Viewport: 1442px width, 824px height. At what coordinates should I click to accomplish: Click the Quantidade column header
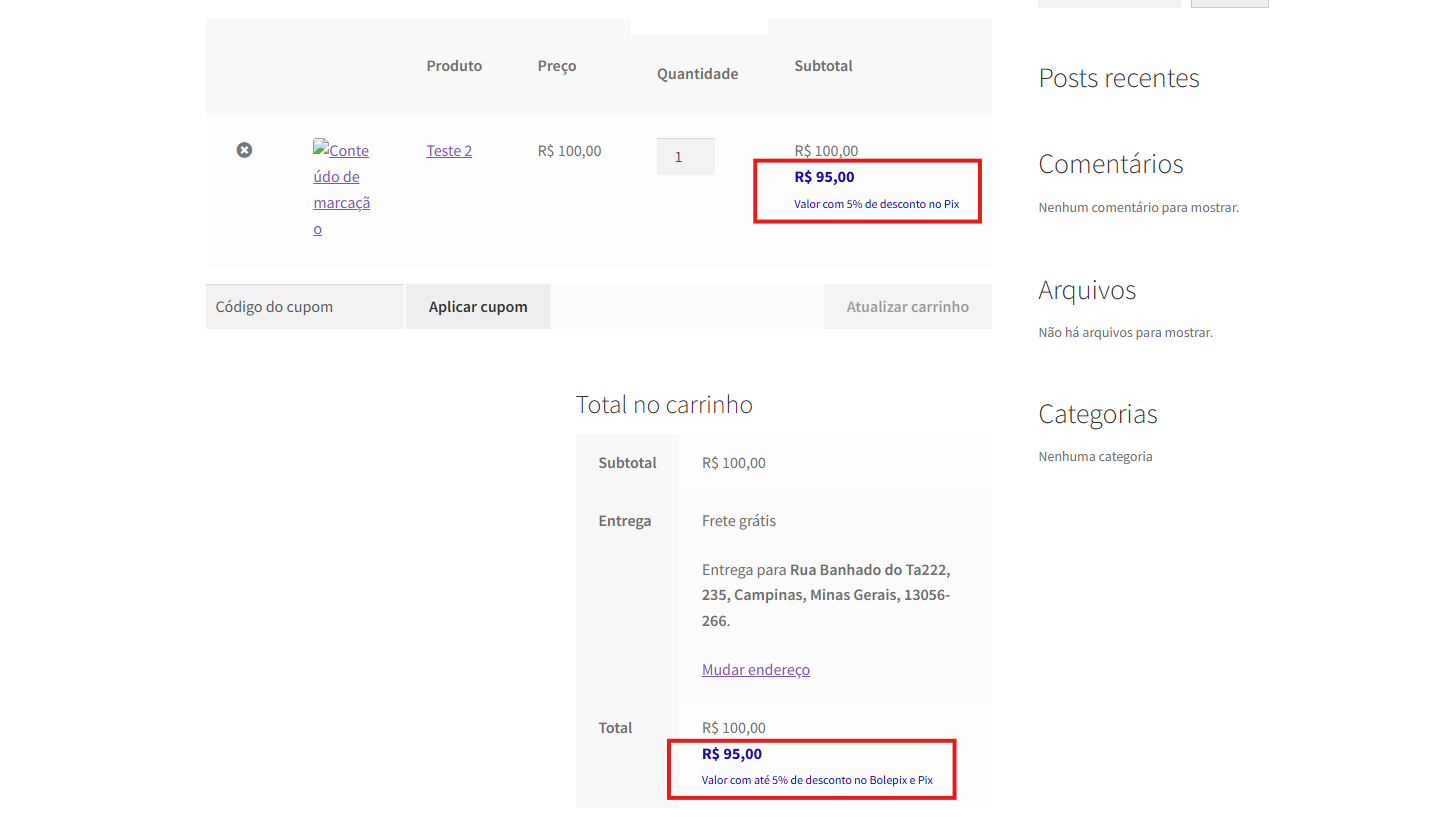point(697,74)
